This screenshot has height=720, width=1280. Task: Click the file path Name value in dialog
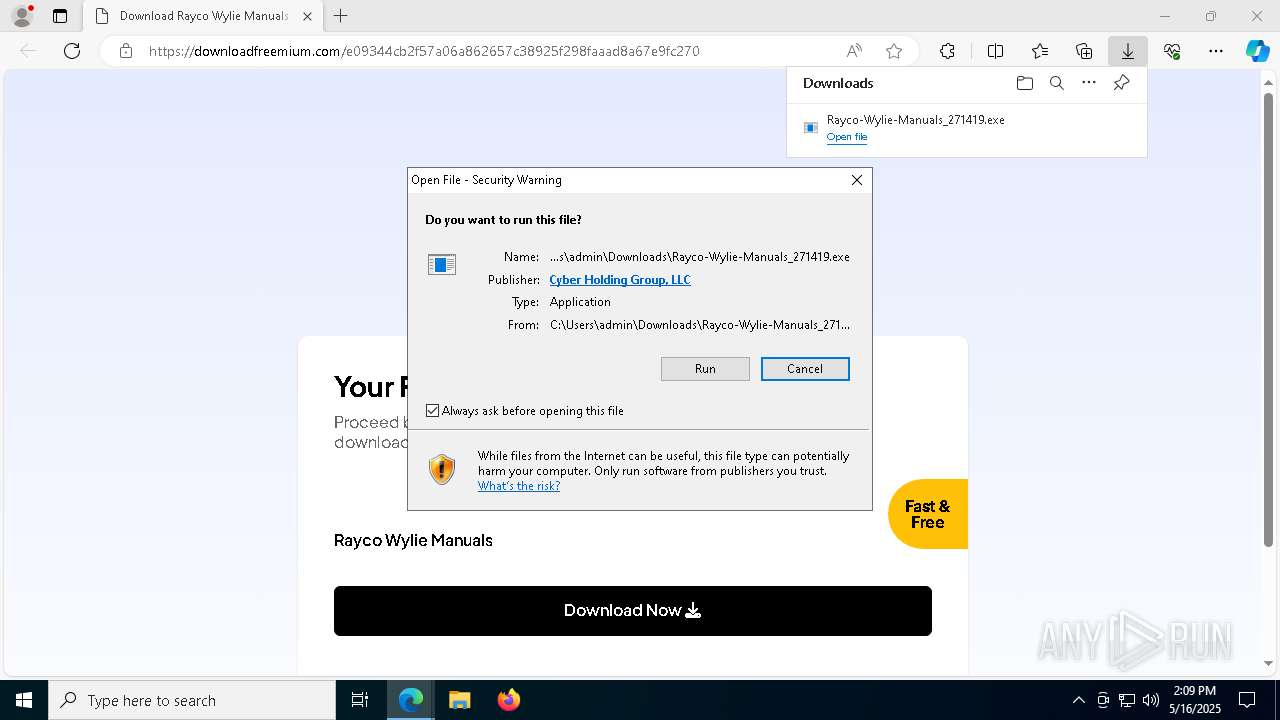pos(700,257)
